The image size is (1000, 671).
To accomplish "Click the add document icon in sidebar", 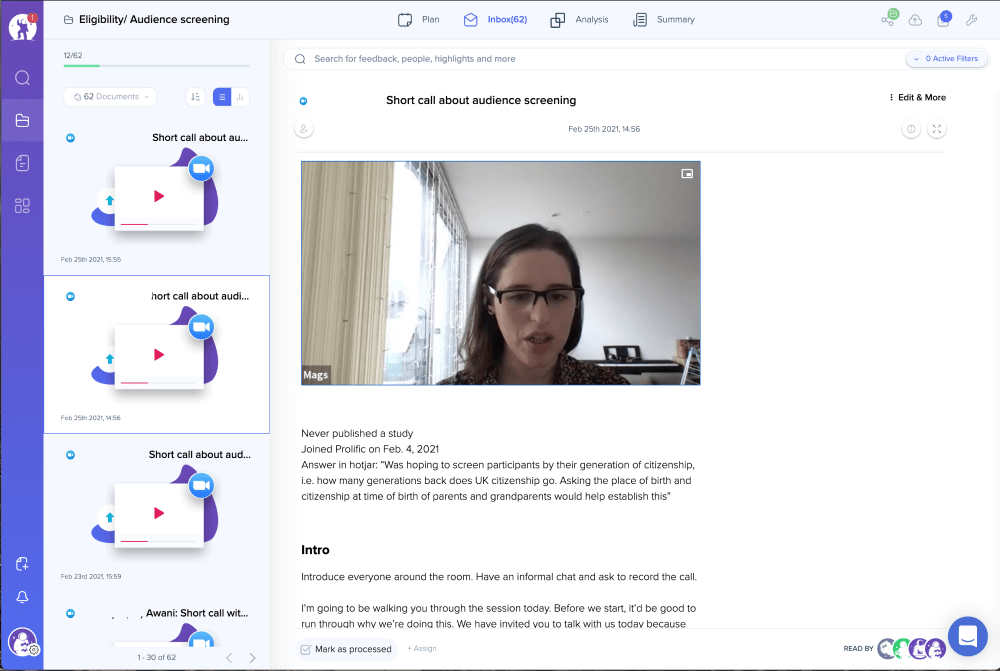I will tap(22, 564).
